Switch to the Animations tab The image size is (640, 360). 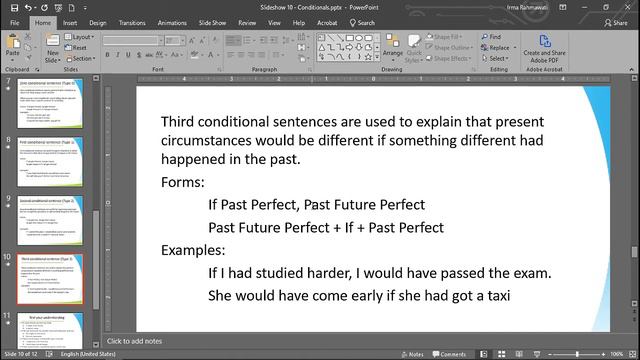[172, 23]
